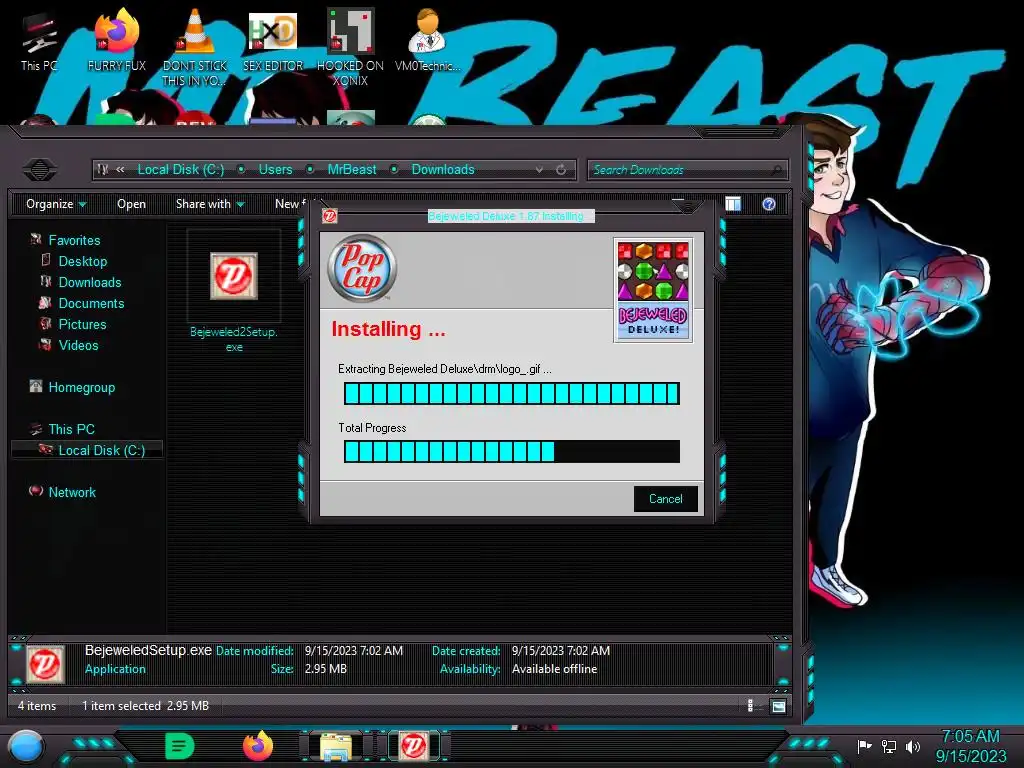Click the Action Center flag tray icon
Screen dimensions: 1024x768
864,746
